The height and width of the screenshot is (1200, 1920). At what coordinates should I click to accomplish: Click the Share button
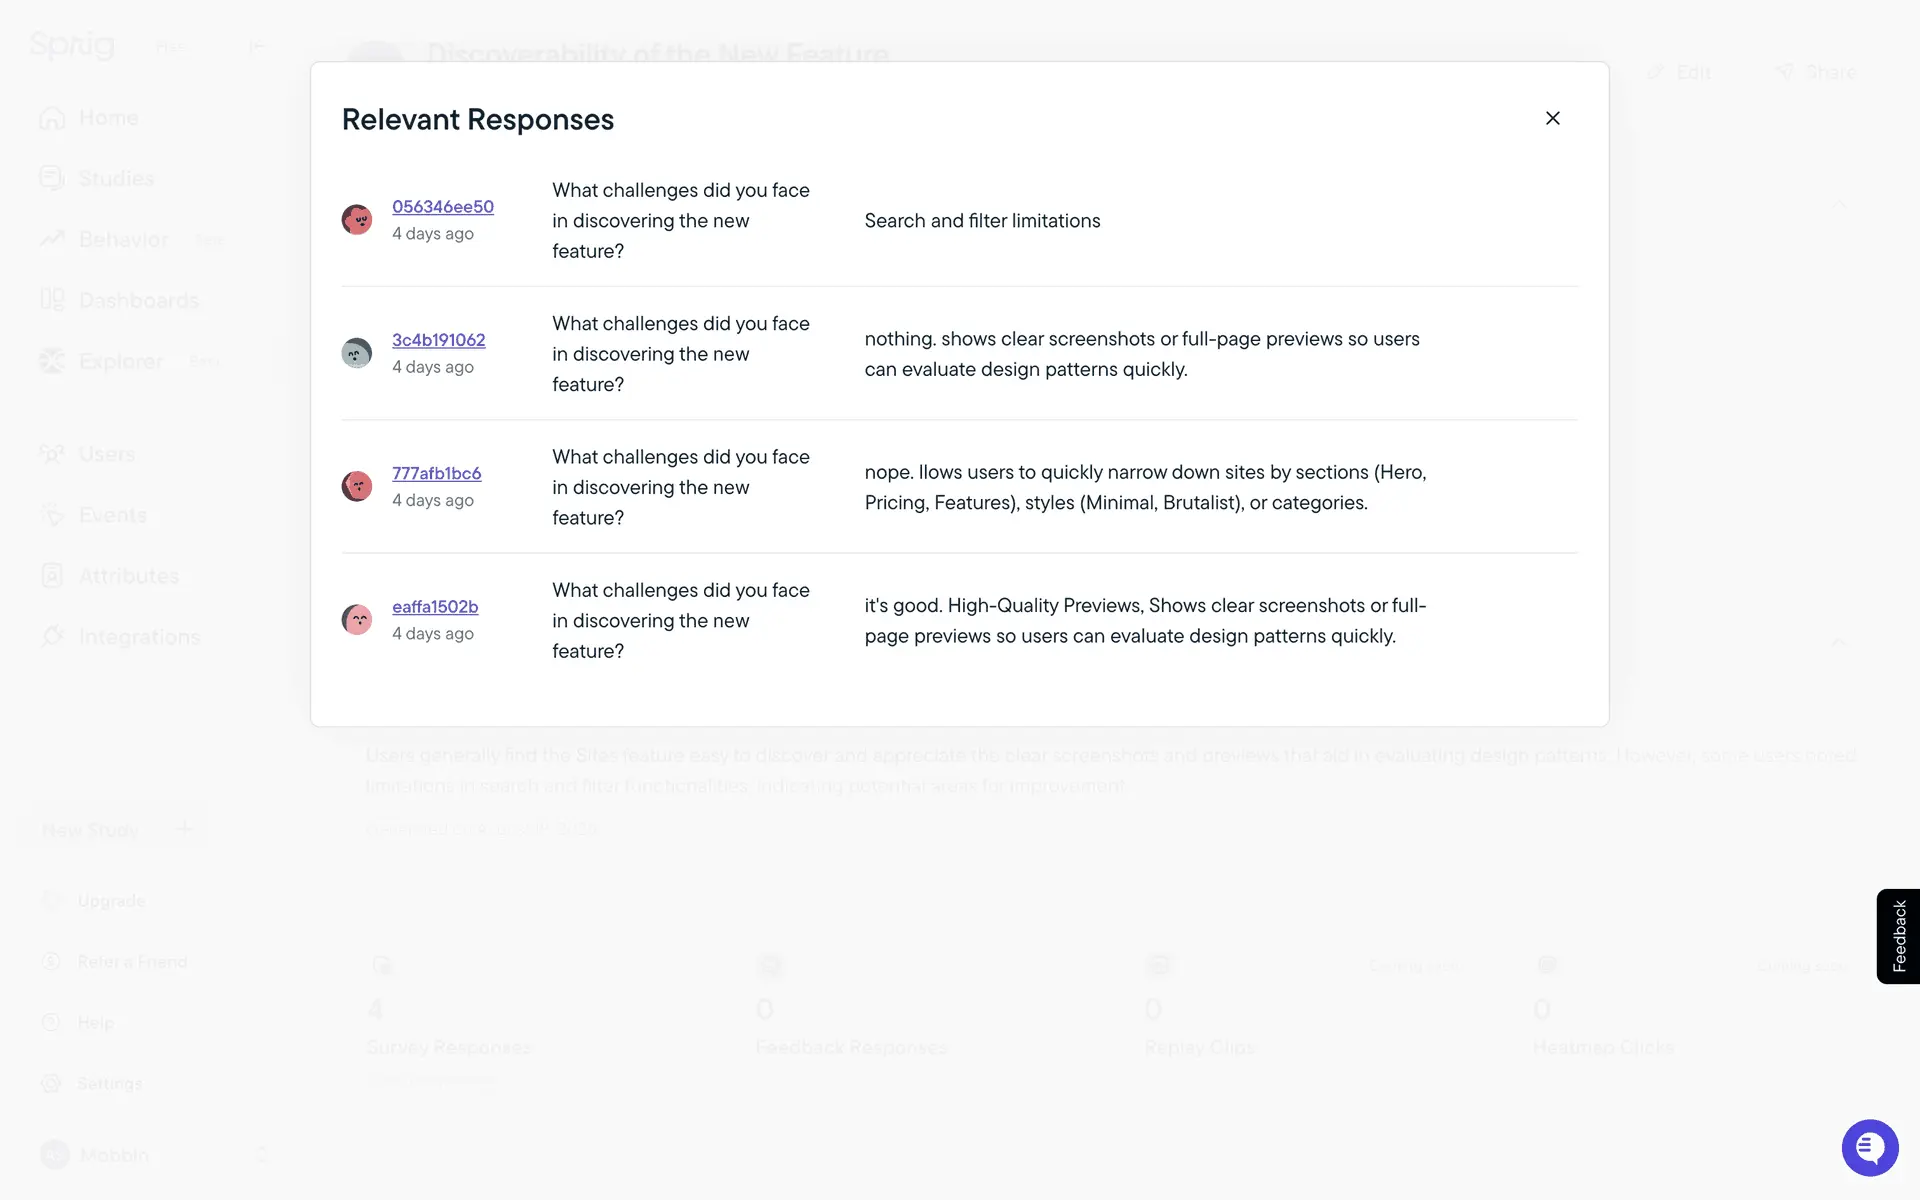click(x=1815, y=72)
